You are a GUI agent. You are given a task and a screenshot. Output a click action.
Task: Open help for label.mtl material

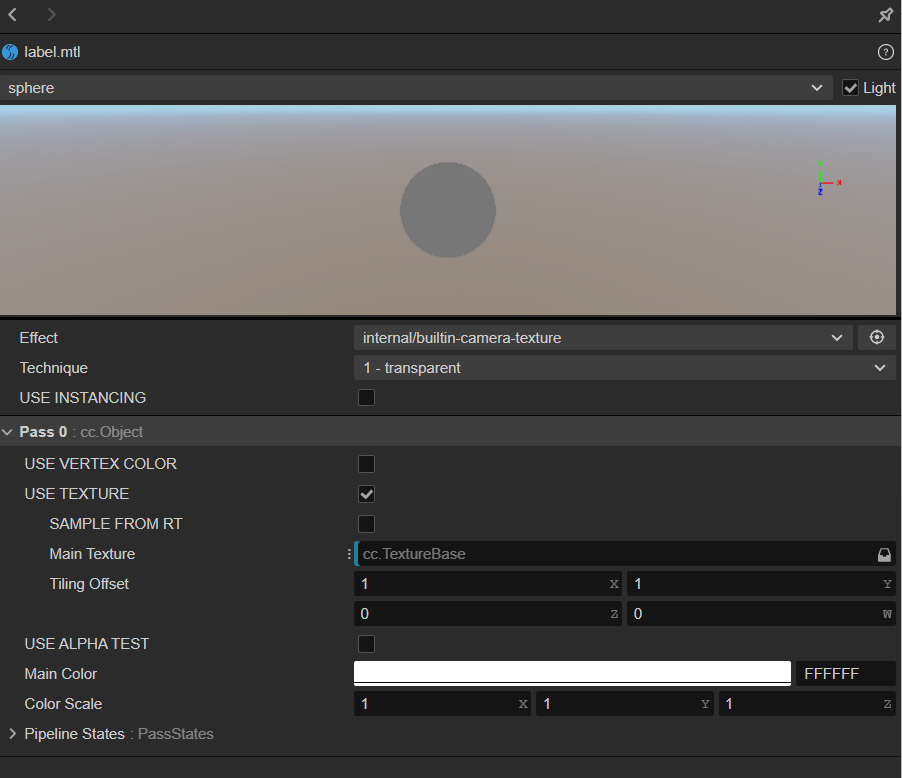pyautogui.click(x=885, y=52)
